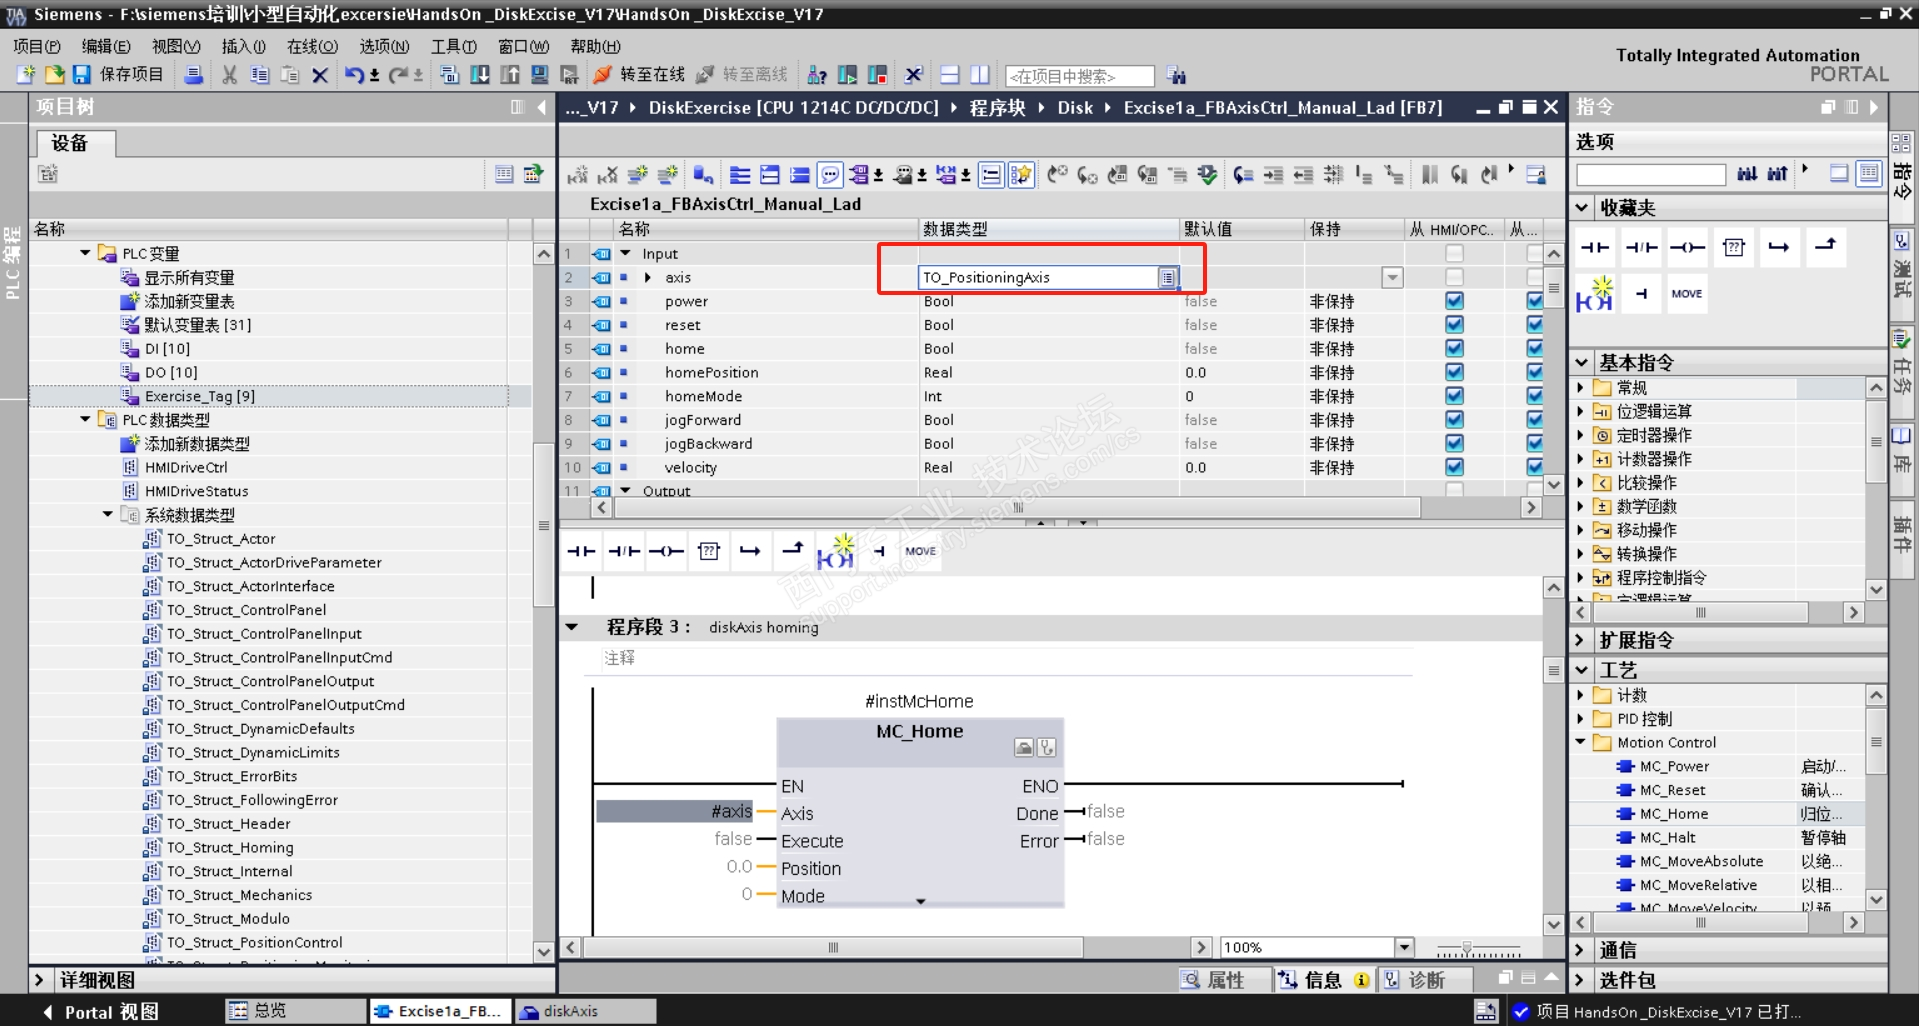Click the copy icon in main toolbar

[x=260, y=75]
